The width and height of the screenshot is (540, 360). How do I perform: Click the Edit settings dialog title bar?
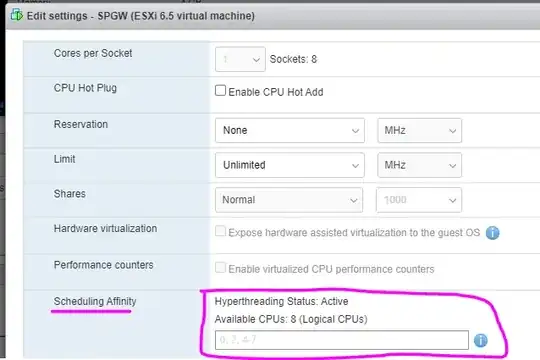(x=273, y=16)
